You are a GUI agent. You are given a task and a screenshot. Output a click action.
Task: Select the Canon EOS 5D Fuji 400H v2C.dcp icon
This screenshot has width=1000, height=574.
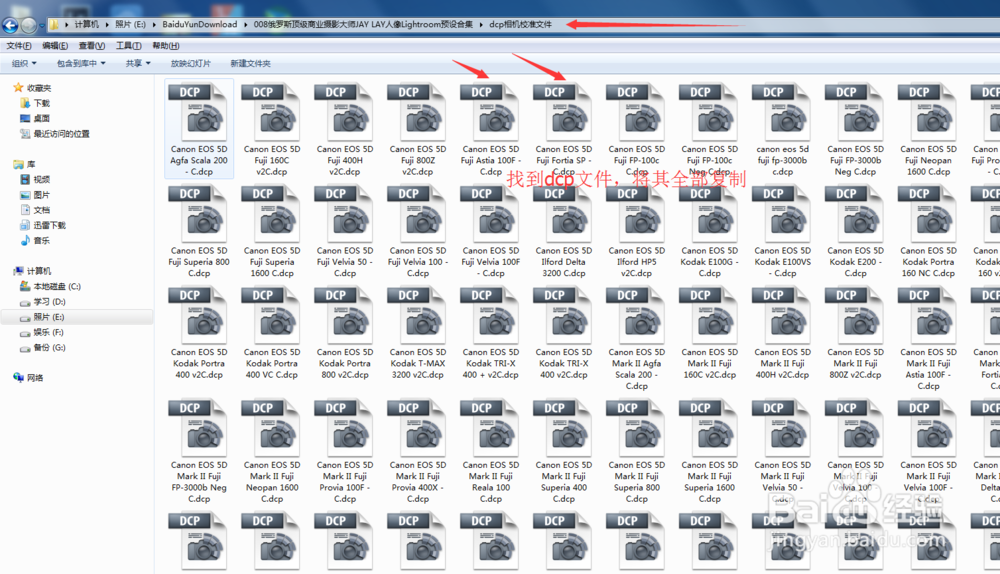(344, 112)
